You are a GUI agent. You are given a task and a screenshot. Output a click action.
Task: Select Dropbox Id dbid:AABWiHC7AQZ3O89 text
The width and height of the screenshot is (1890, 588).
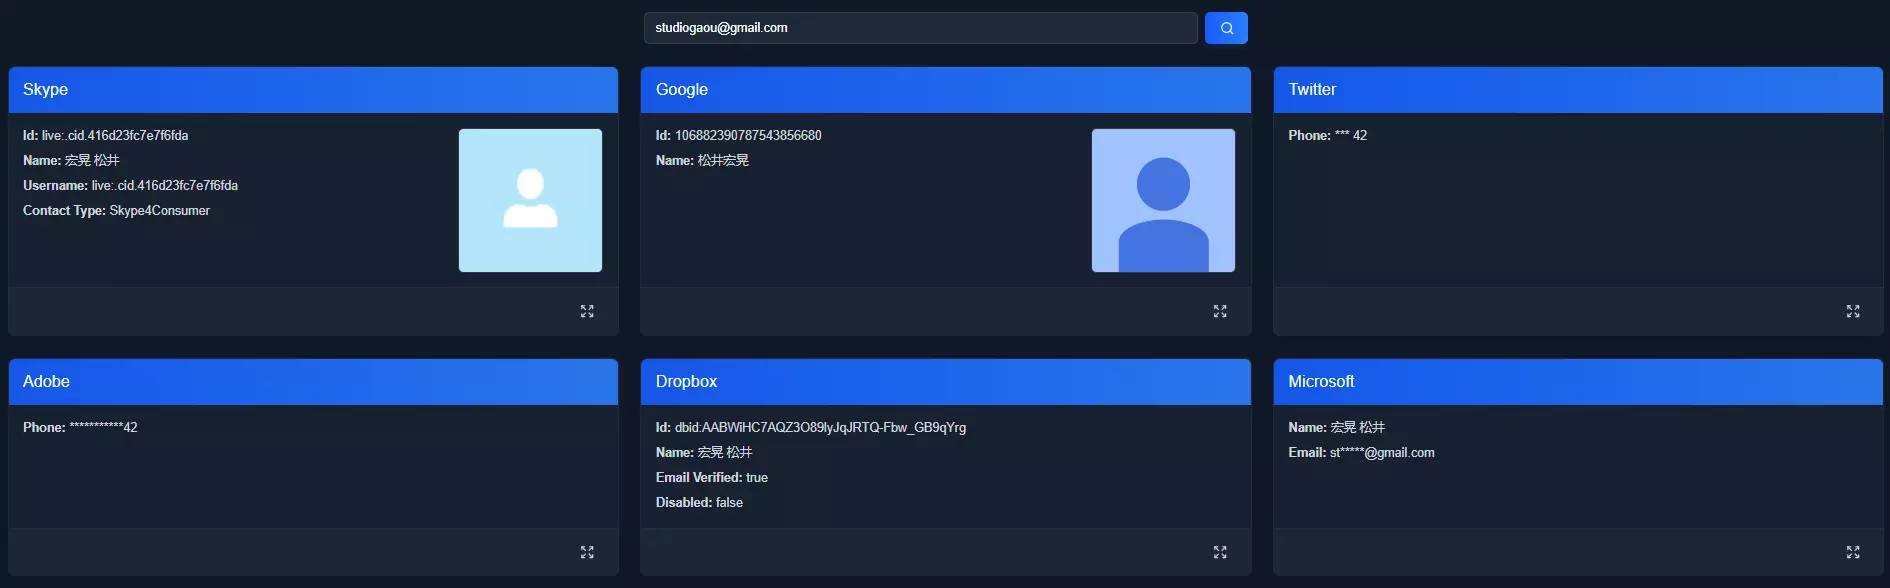(x=811, y=427)
